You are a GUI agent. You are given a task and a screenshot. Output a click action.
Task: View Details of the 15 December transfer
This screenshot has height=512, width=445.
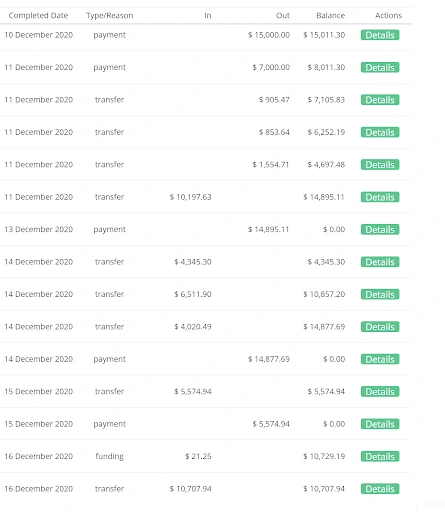point(380,391)
